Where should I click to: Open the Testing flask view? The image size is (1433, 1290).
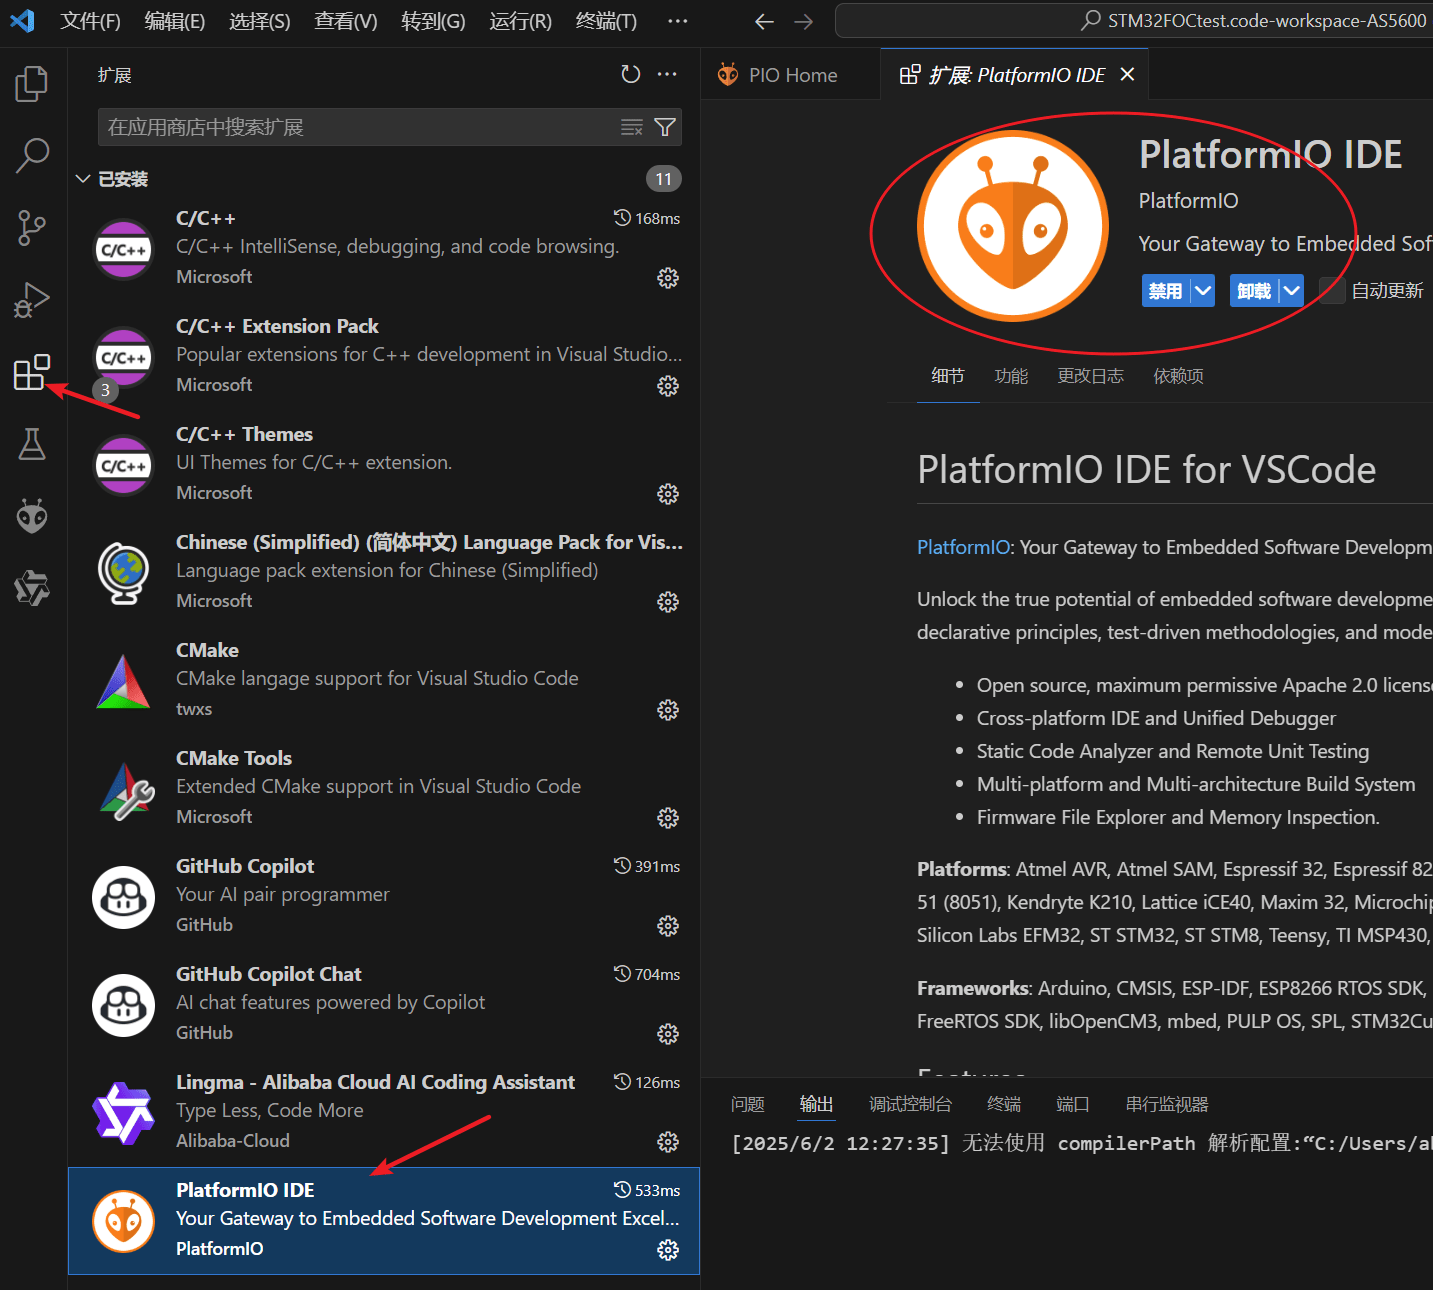pos(32,444)
